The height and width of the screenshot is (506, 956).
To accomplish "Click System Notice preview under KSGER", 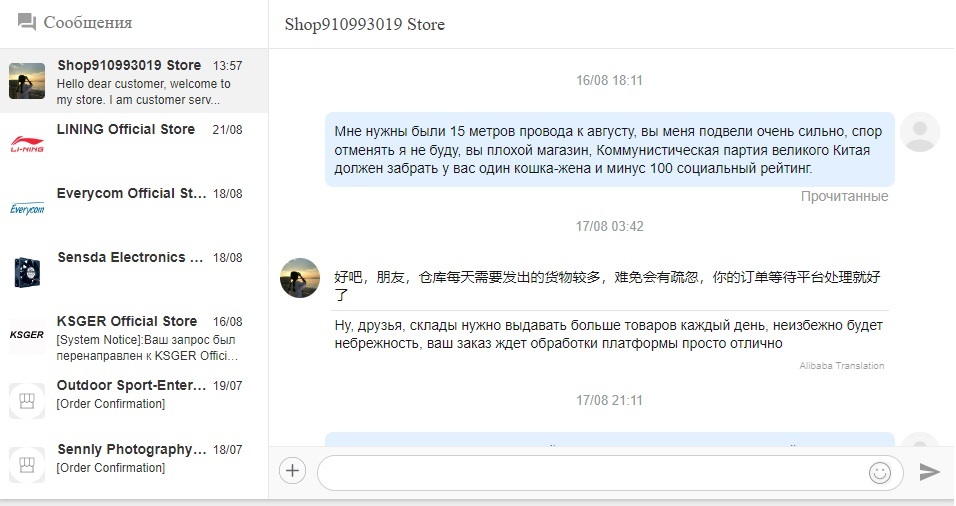I will click(146, 347).
